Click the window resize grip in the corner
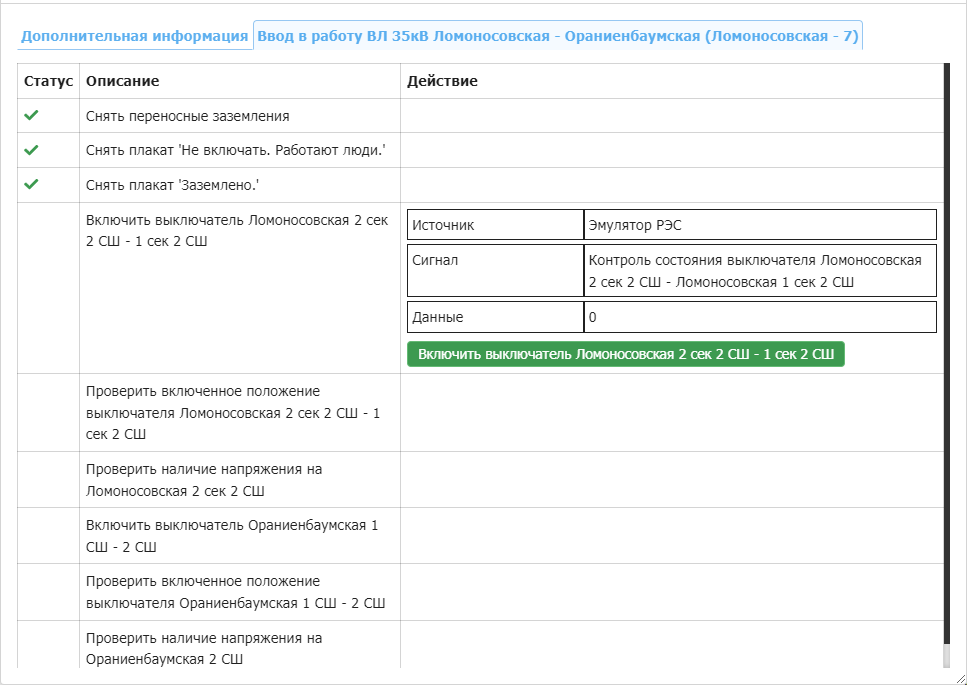This screenshot has width=968, height=685. point(960,678)
